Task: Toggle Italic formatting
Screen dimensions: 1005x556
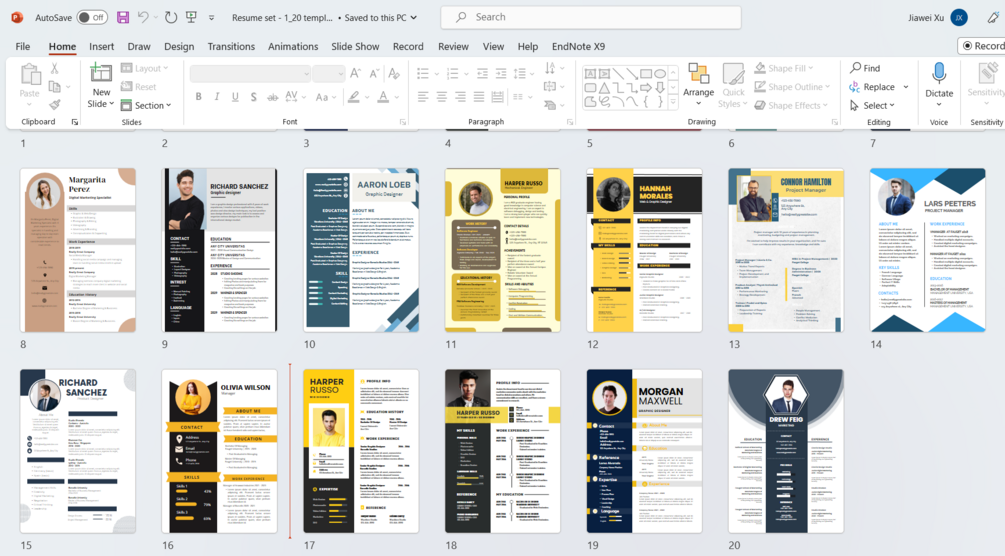Action: pyautogui.click(x=217, y=97)
